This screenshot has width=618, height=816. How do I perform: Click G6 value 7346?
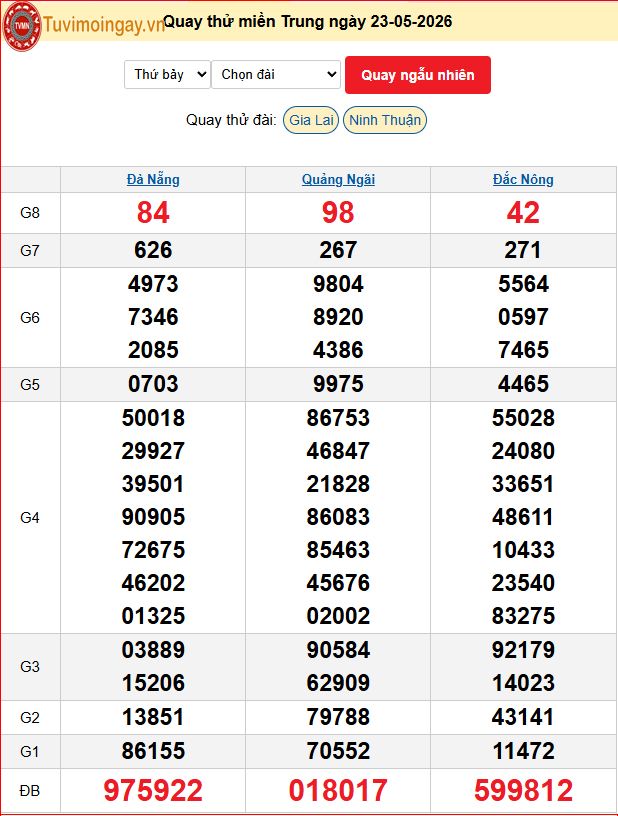[153, 317]
